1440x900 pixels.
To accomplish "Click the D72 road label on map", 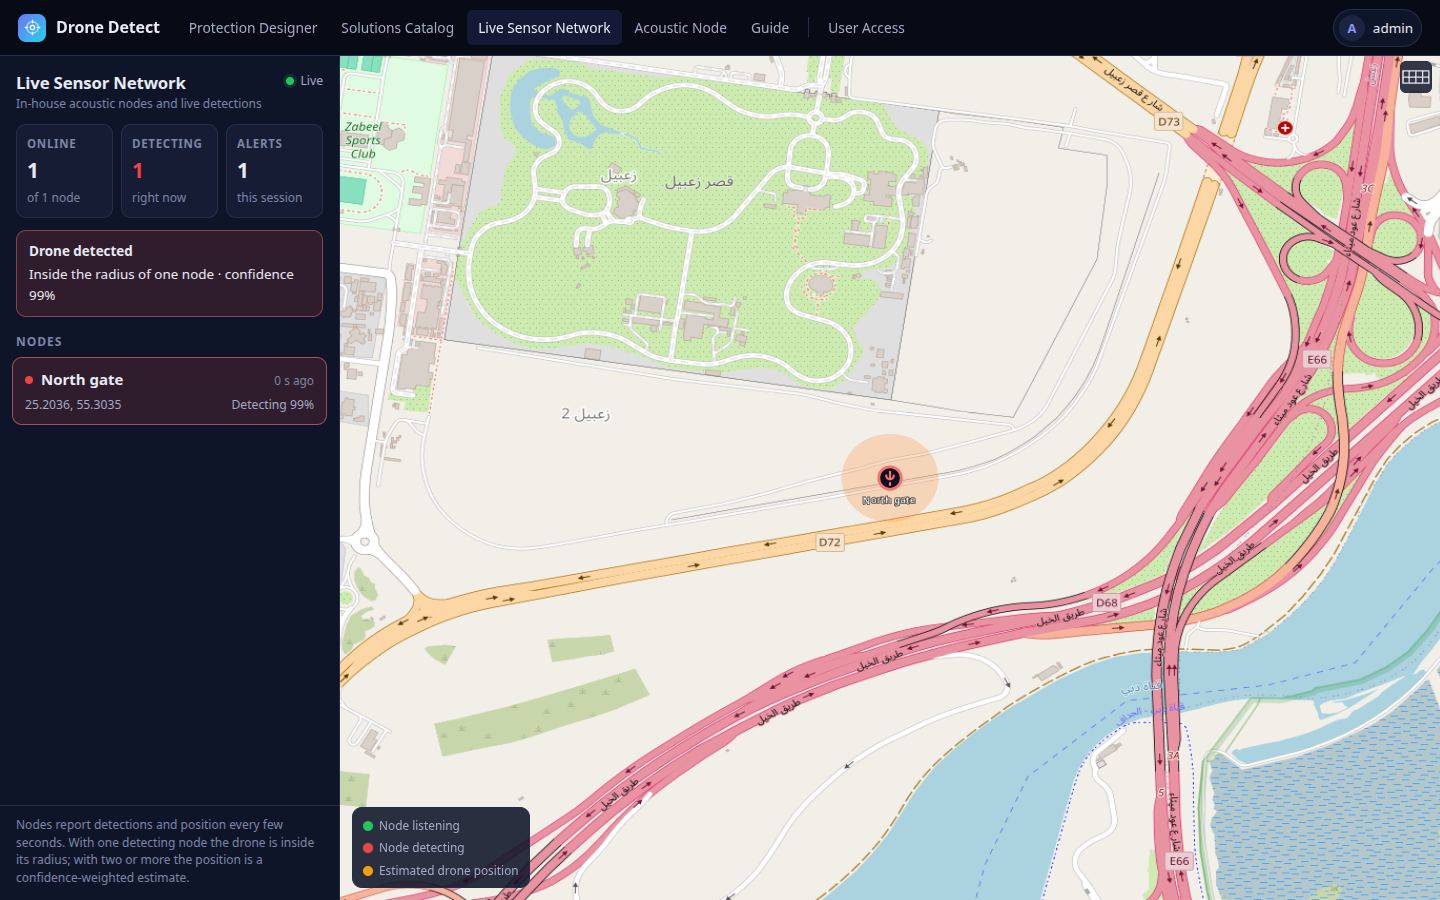I will (x=830, y=542).
